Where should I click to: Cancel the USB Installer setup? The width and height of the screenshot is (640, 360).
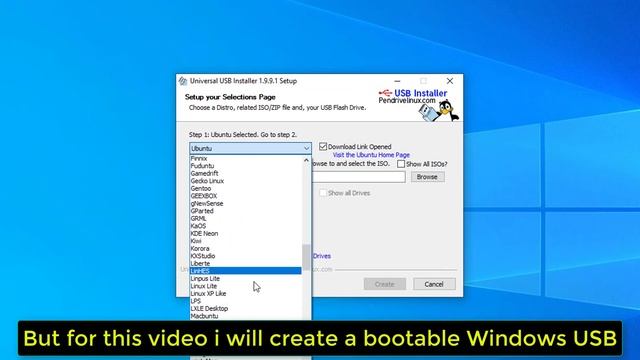click(434, 284)
